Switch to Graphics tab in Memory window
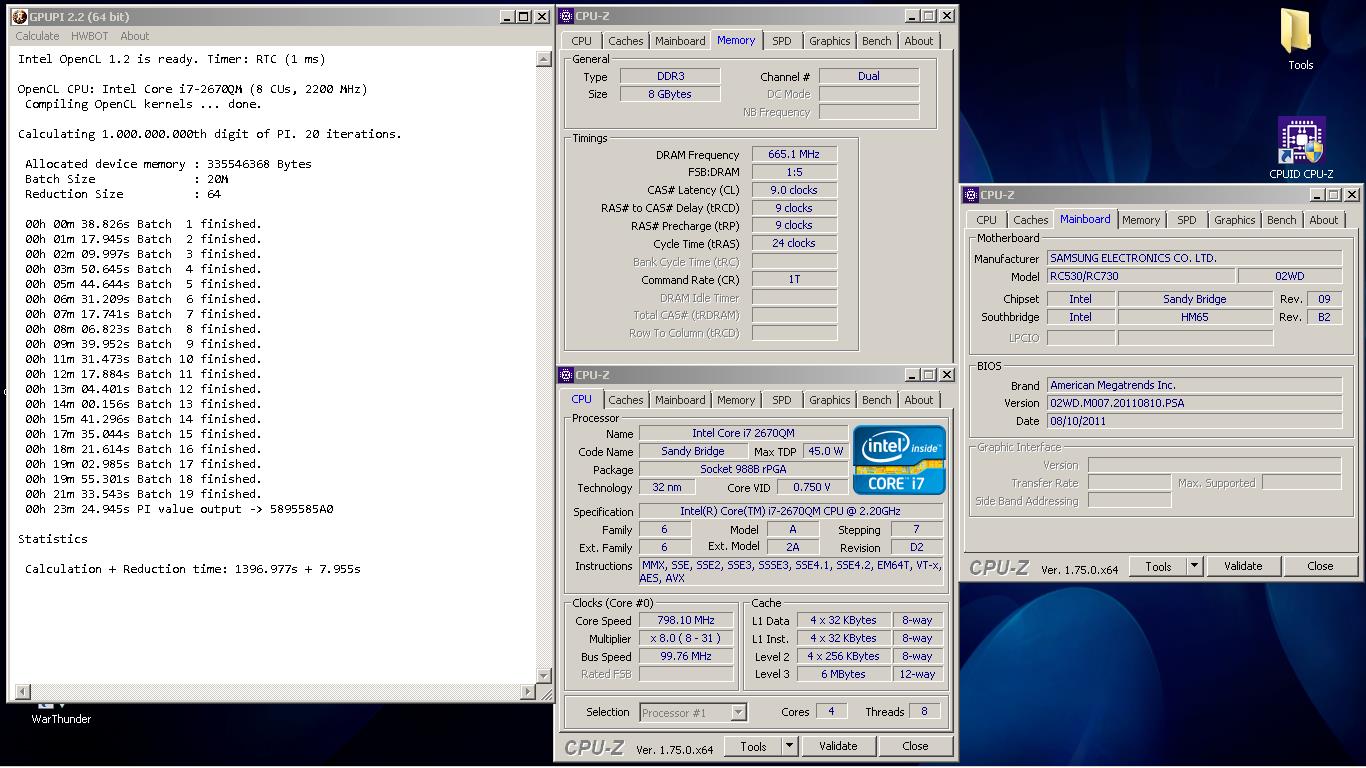1366x768 pixels. coord(830,41)
